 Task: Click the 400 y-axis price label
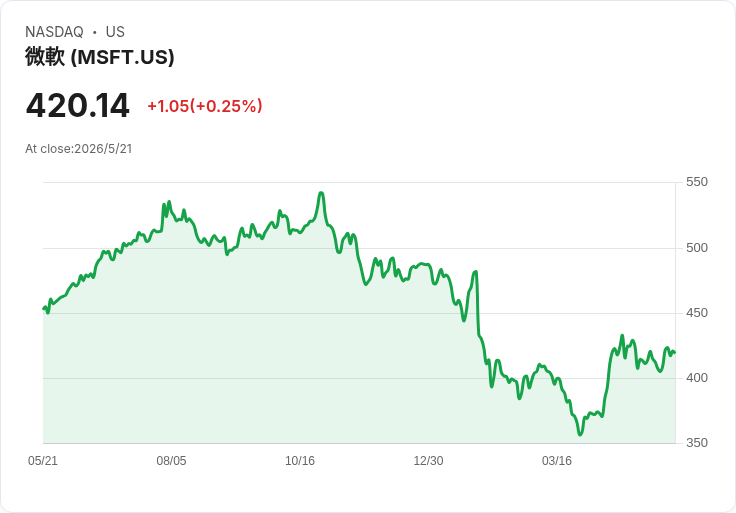point(697,378)
